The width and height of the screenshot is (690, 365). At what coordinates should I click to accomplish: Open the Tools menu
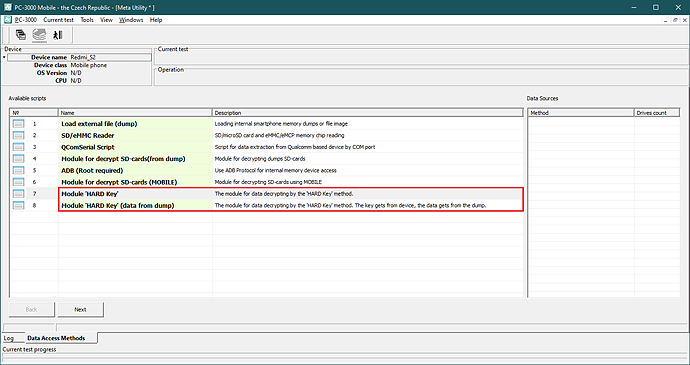87,20
